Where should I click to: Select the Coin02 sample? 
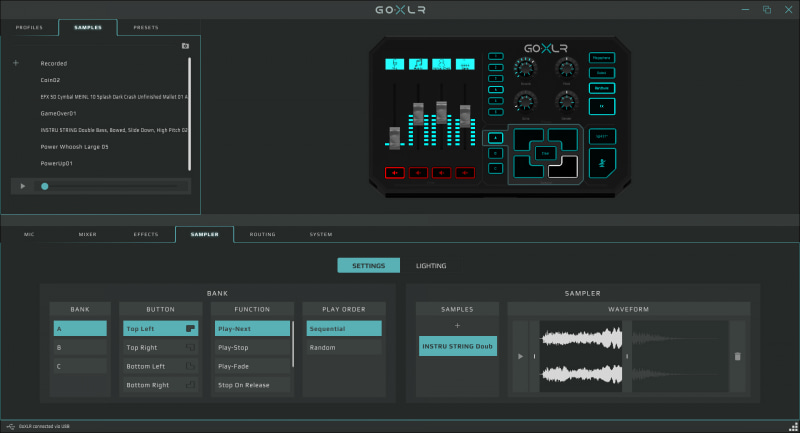coord(50,80)
